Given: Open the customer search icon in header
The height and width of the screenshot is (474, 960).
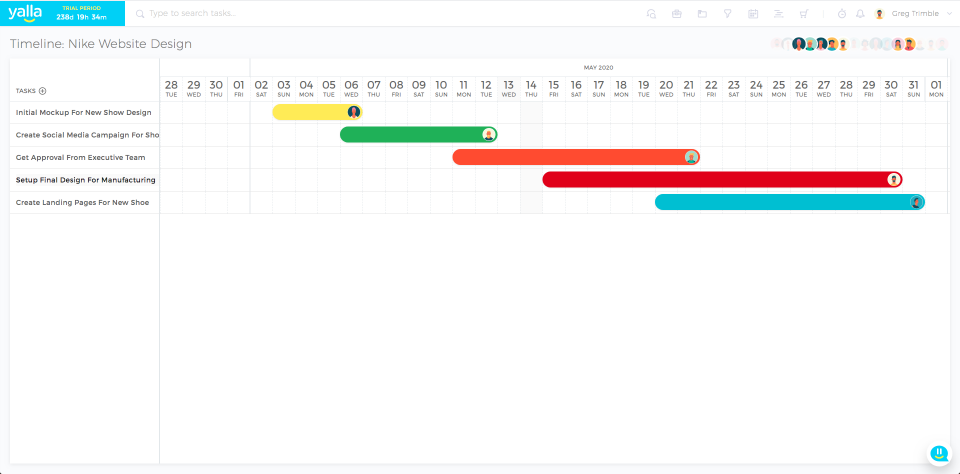Looking at the screenshot, I should pos(651,13).
